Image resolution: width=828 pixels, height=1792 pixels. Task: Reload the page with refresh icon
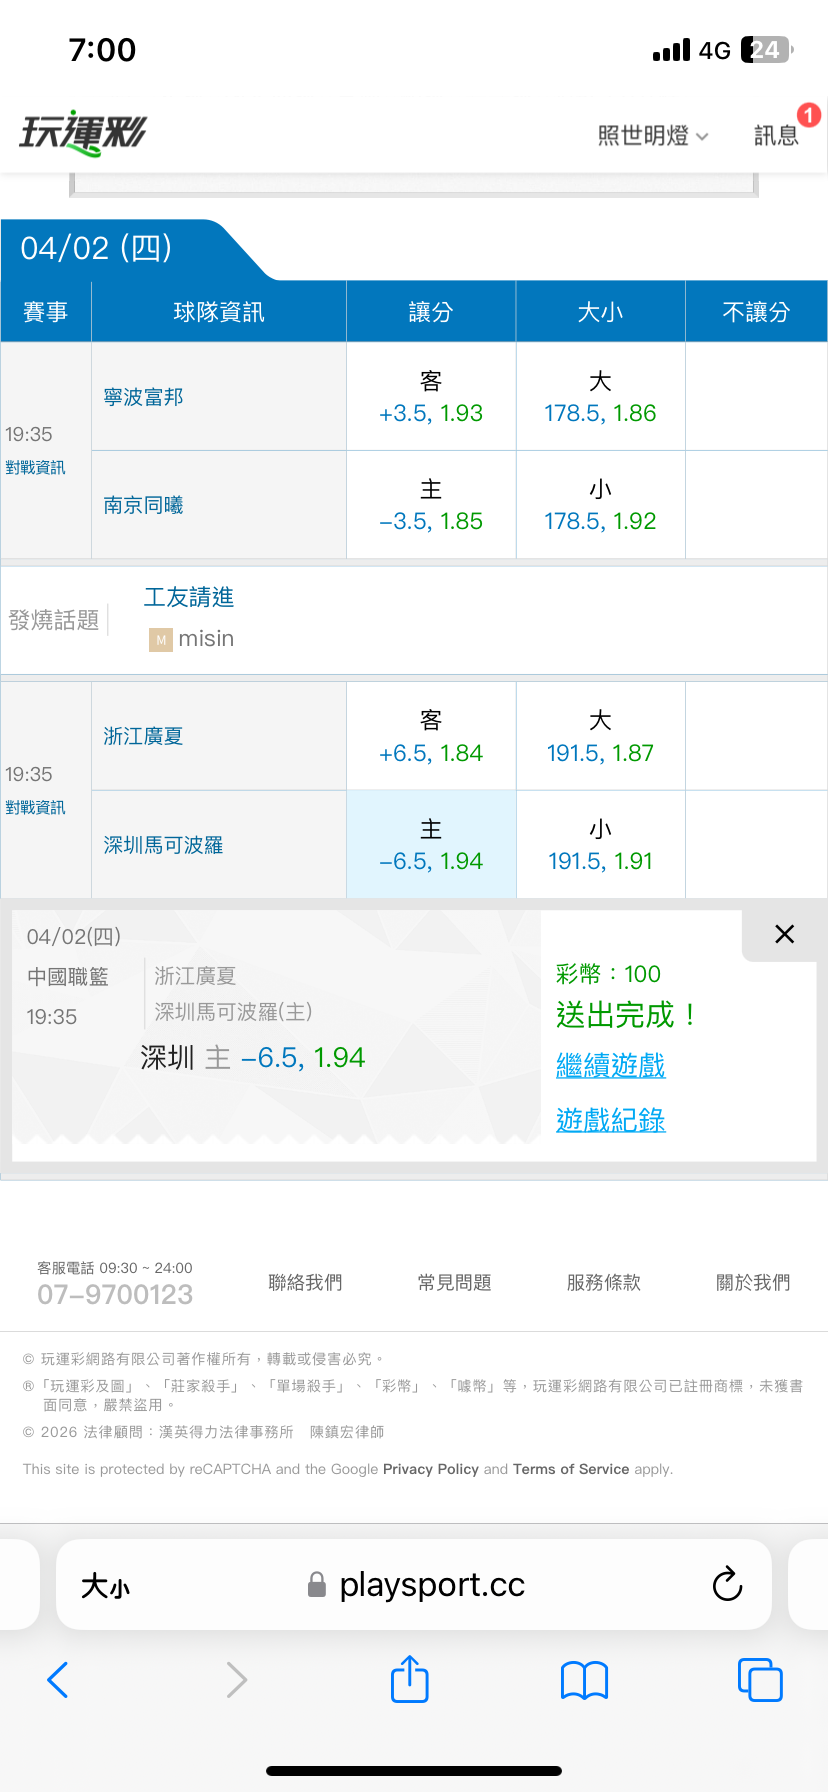727,1584
